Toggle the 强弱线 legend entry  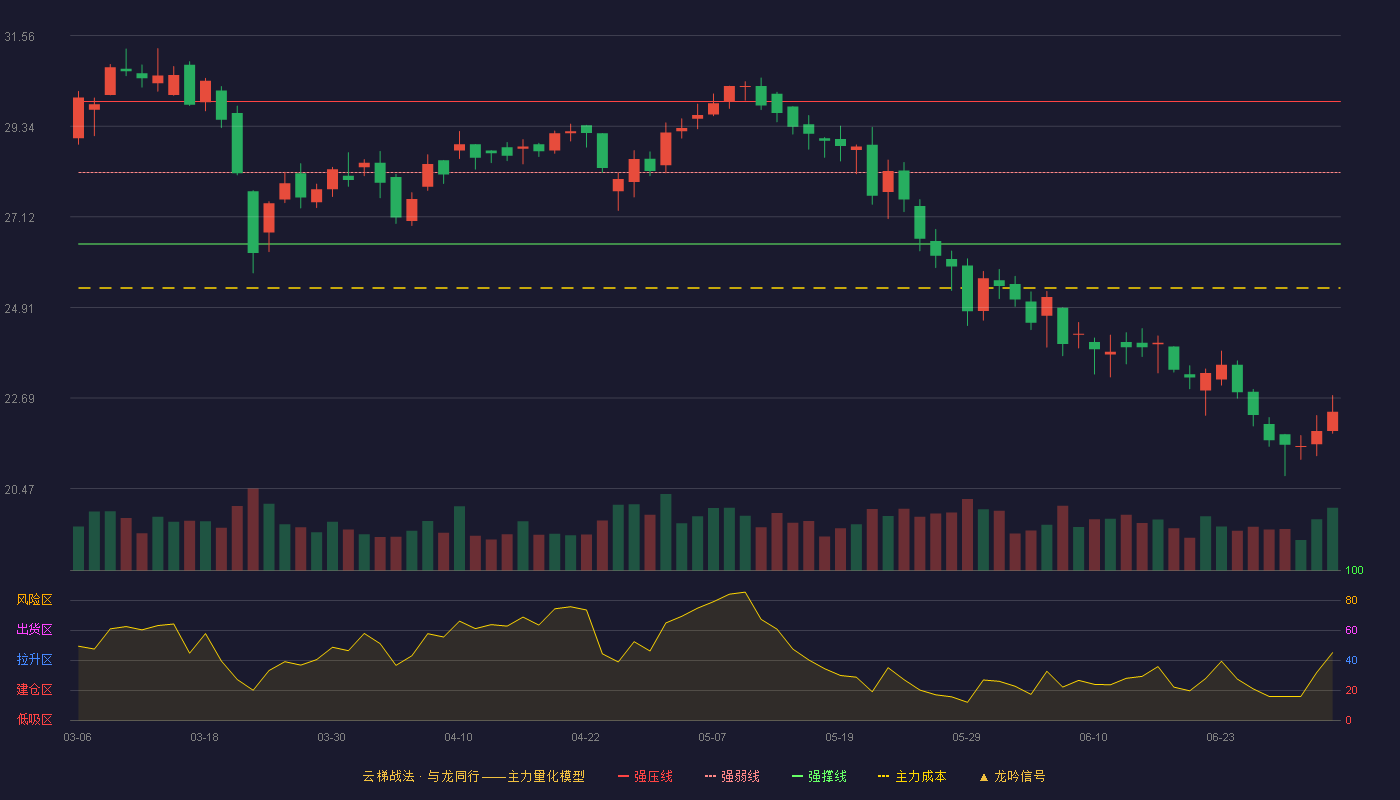click(732, 776)
